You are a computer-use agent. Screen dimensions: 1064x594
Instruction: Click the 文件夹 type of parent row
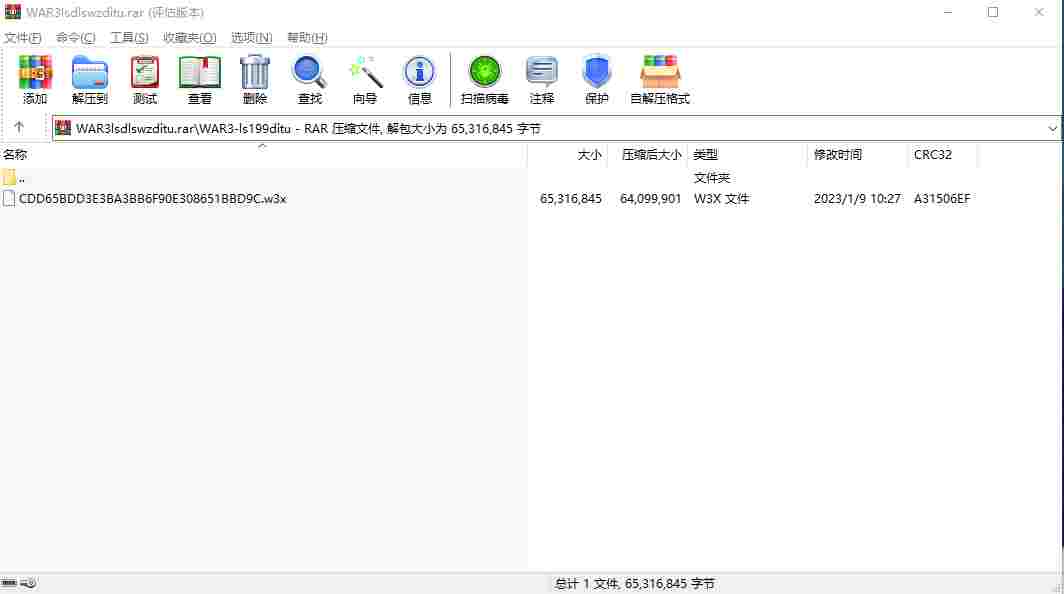click(x=712, y=178)
